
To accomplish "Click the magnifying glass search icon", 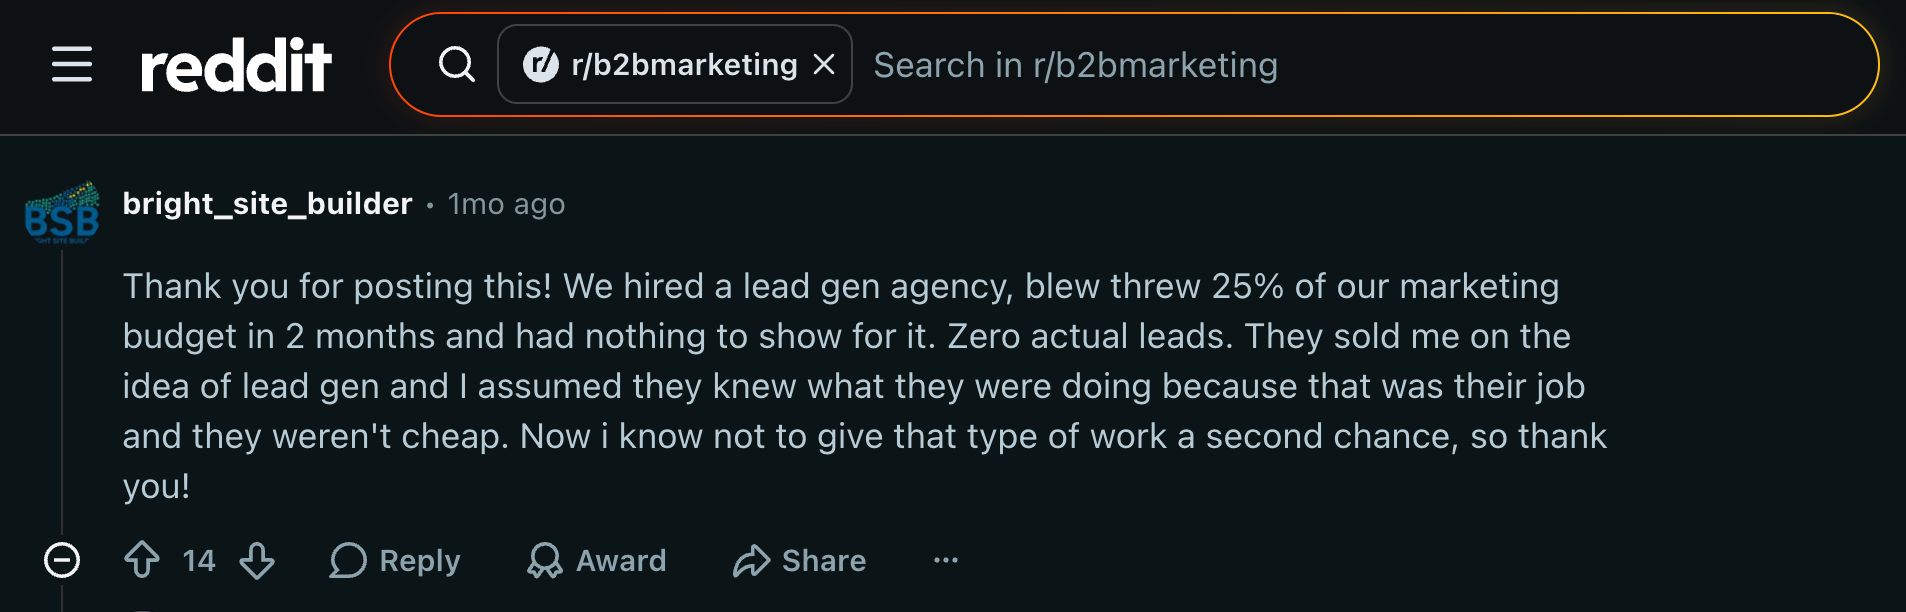I will tap(457, 65).
